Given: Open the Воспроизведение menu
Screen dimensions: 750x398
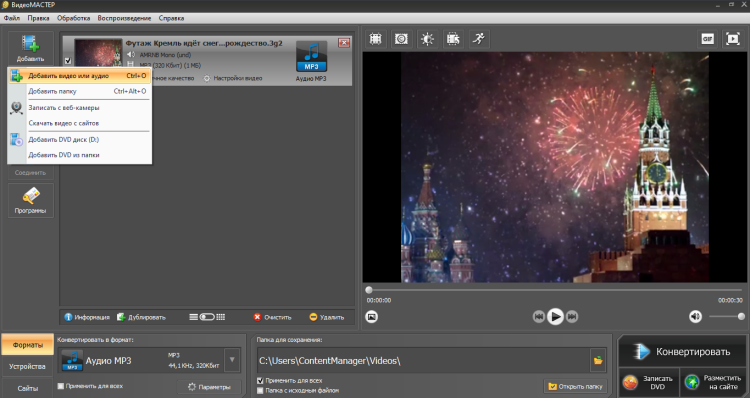Looking at the screenshot, I should coord(124,18).
